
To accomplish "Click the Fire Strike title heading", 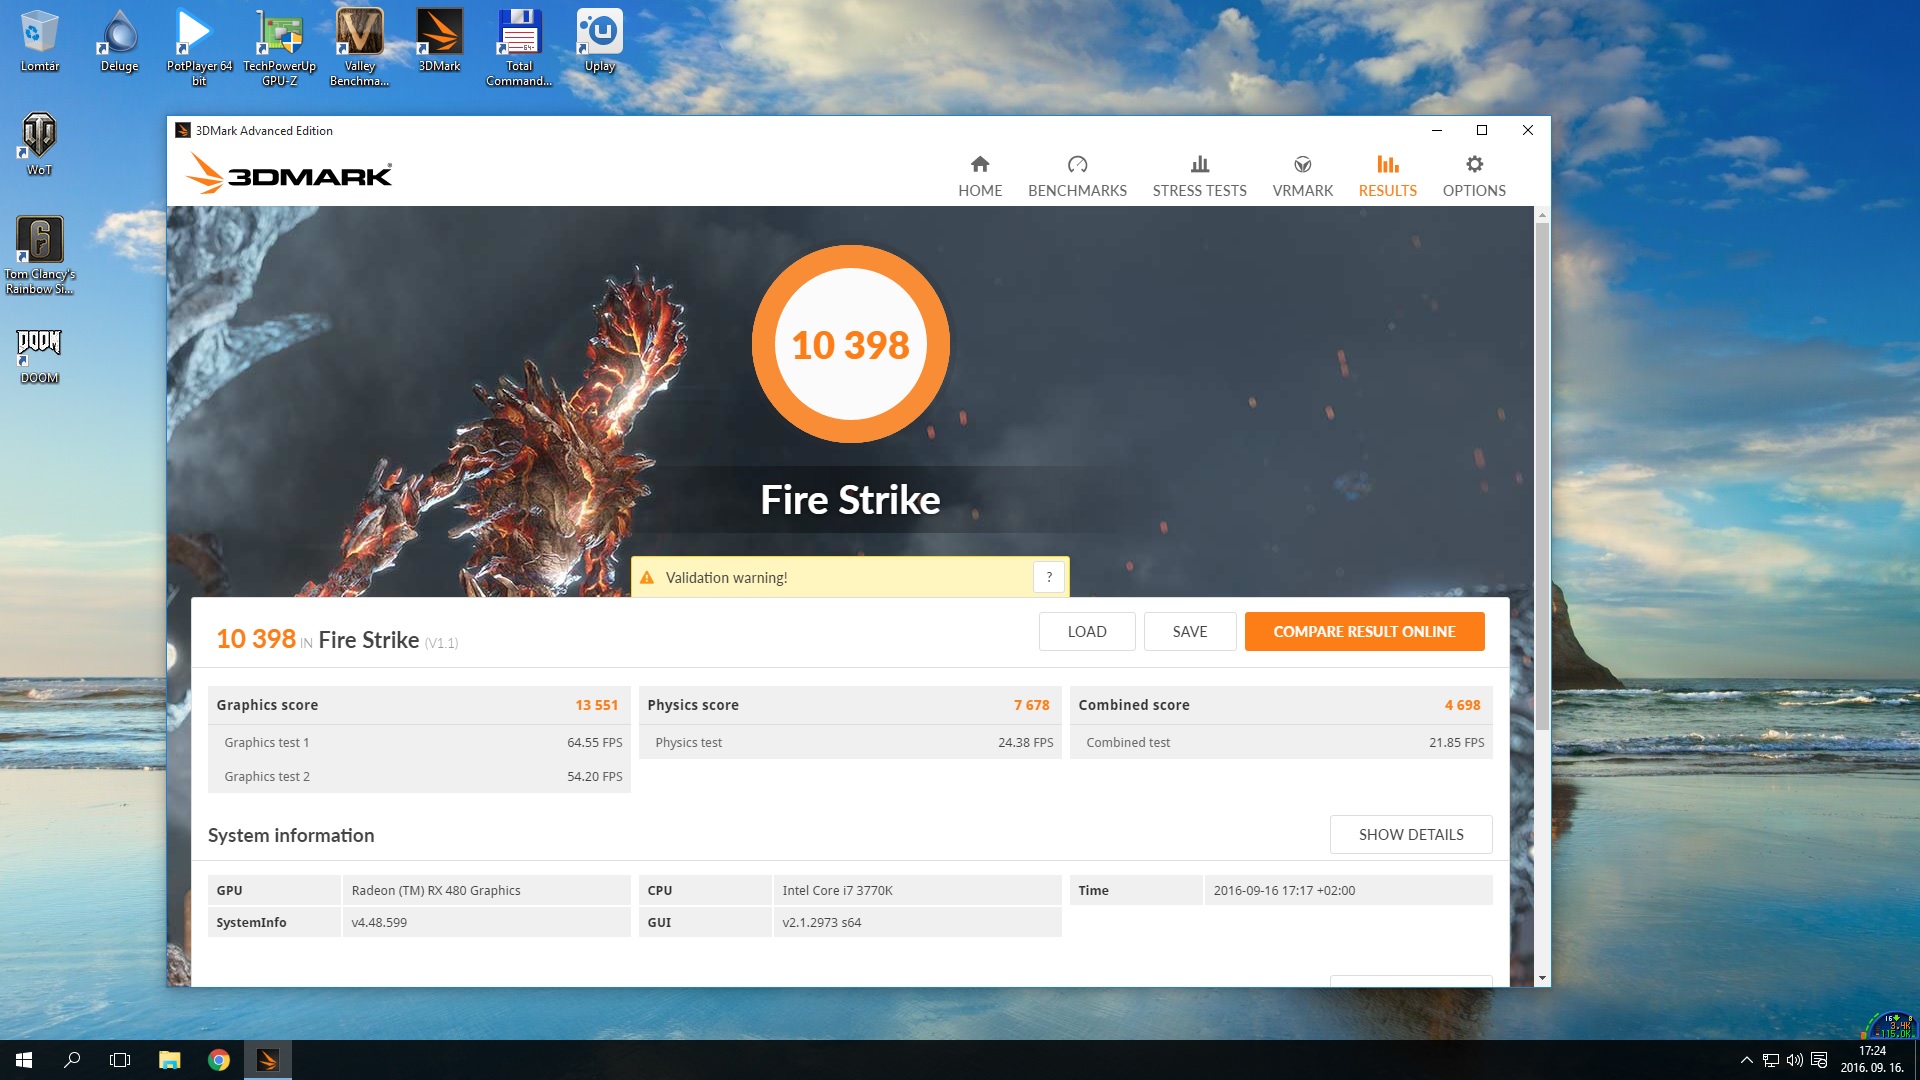I will (850, 500).
